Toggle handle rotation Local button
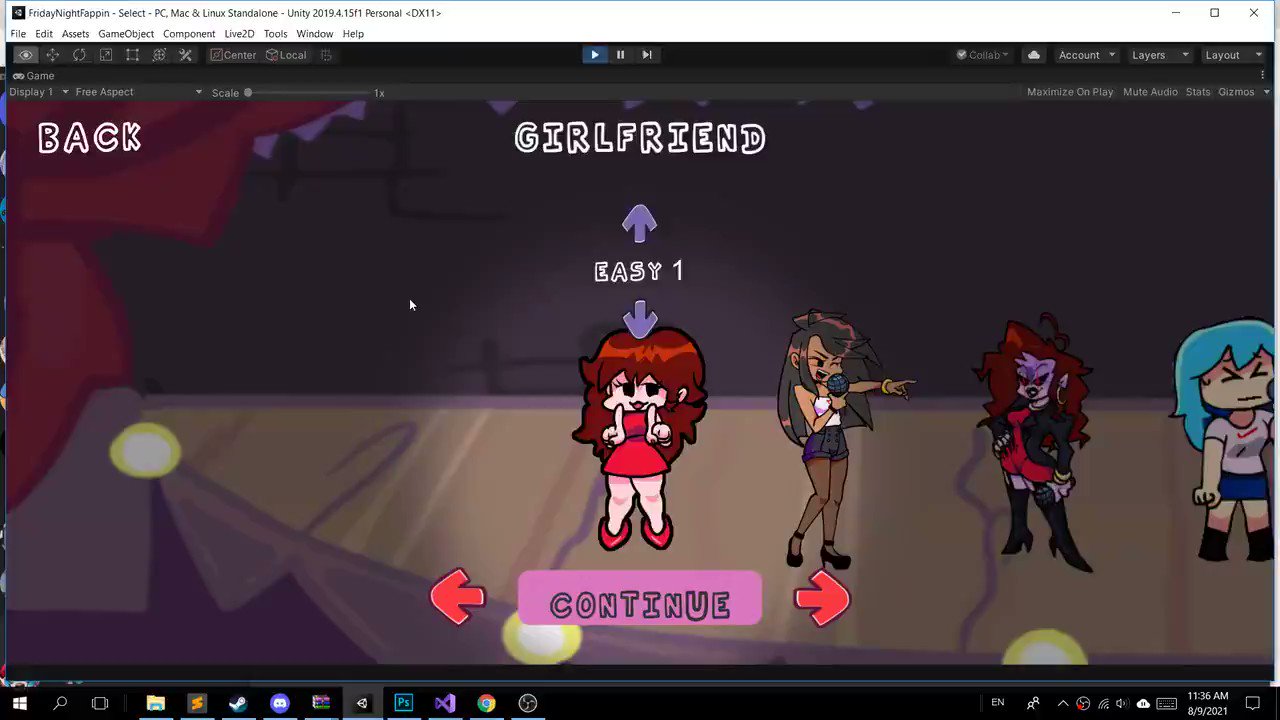Viewport: 1280px width, 720px height. (x=287, y=55)
